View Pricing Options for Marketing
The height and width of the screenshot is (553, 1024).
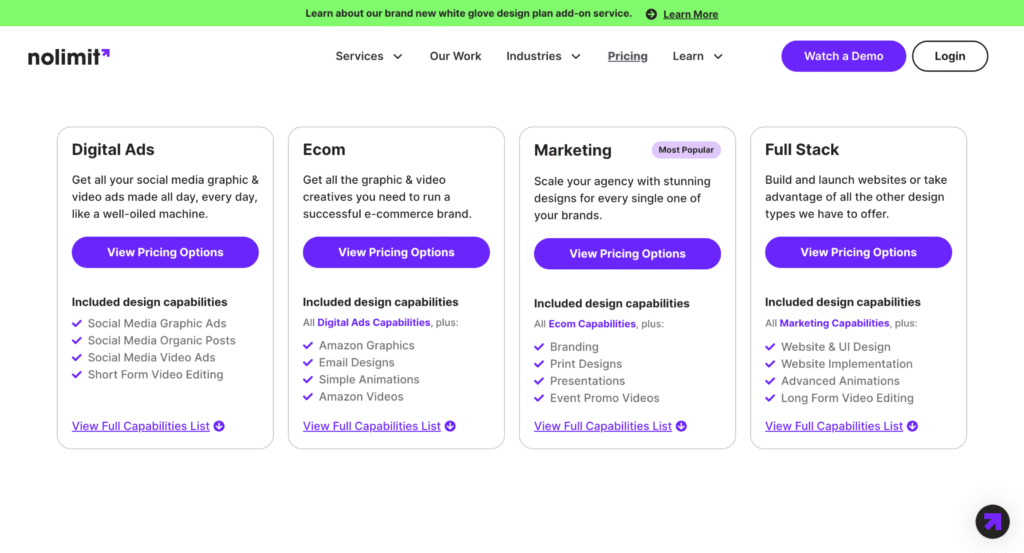click(x=628, y=253)
